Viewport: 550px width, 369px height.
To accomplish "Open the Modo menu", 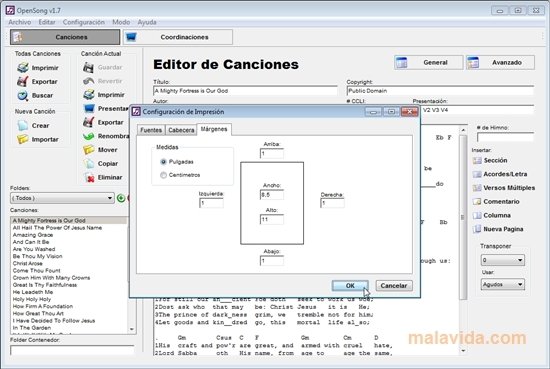I will click(121, 22).
